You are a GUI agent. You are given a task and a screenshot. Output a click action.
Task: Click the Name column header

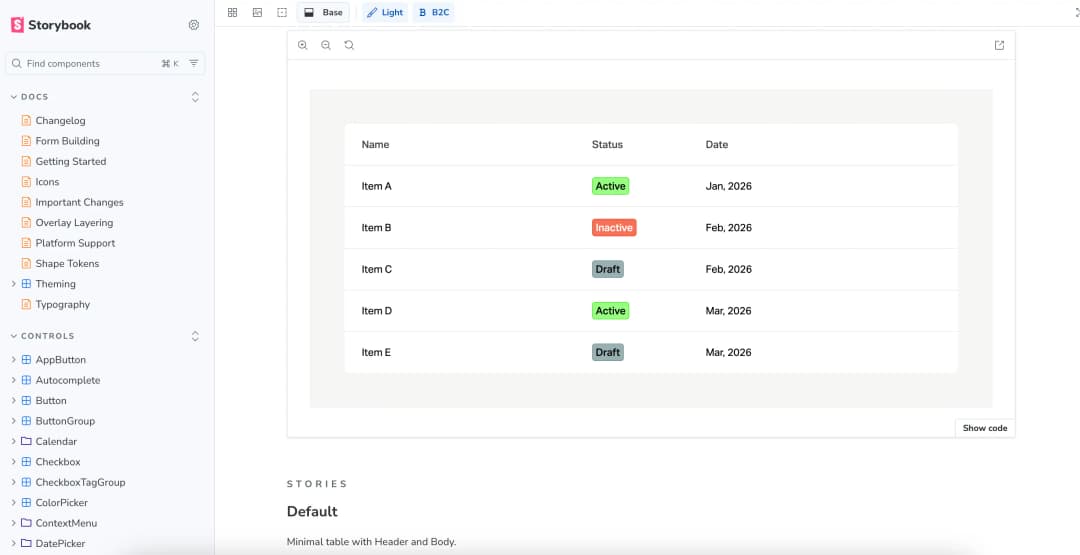coord(375,145)
